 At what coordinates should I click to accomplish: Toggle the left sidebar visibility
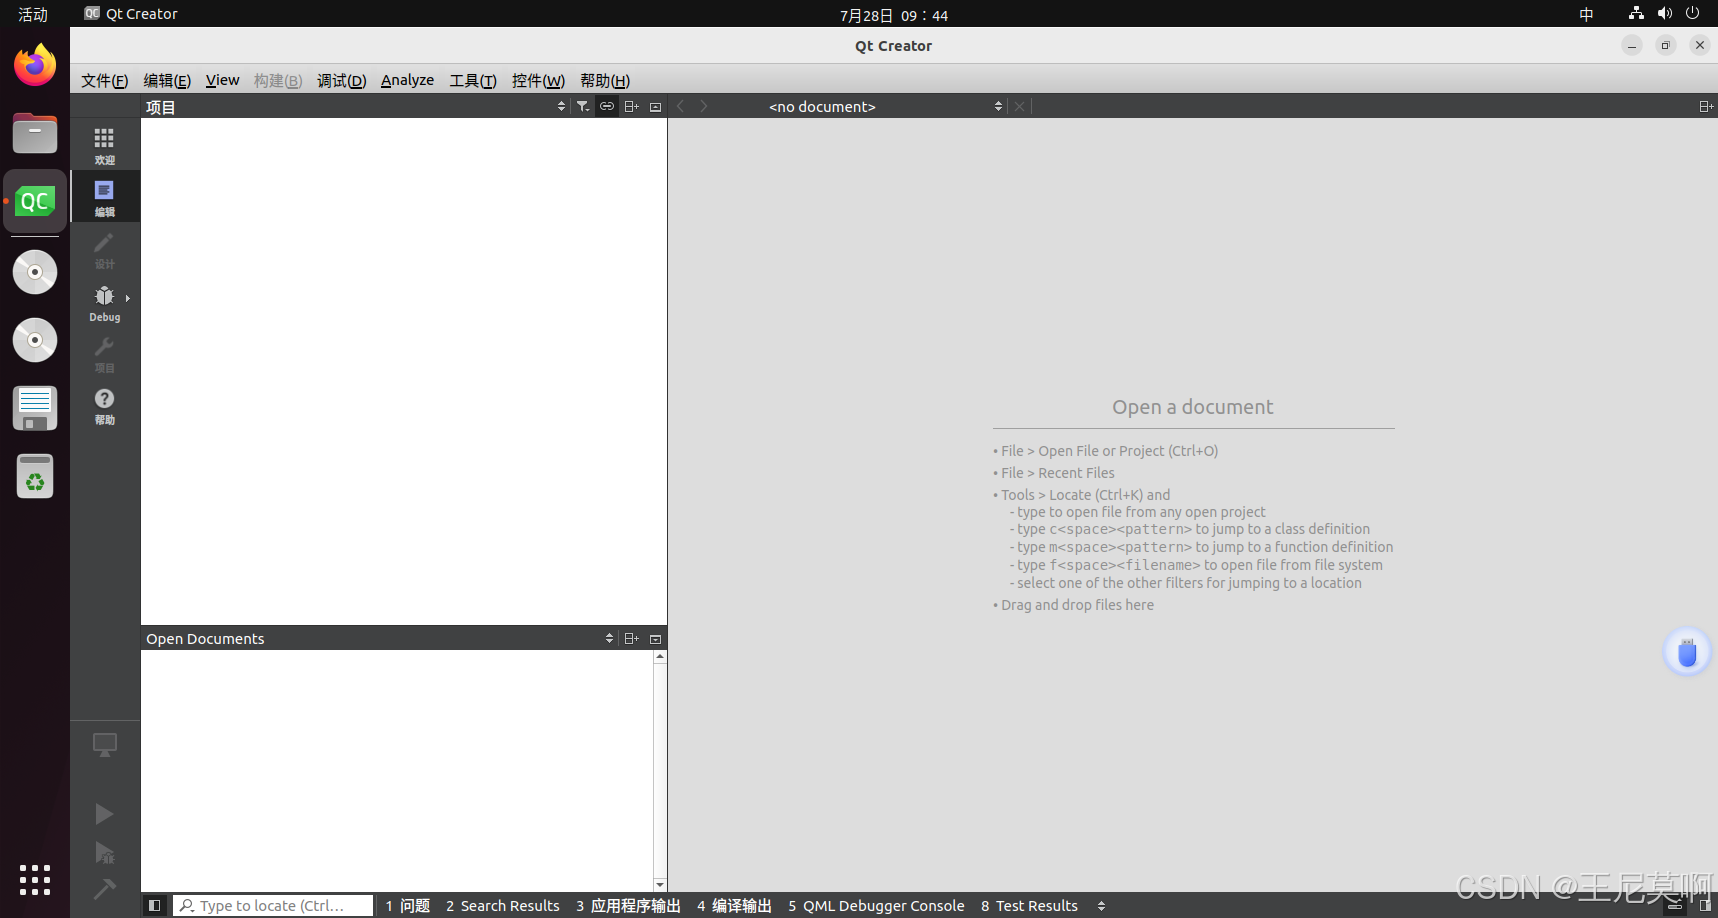click(154, 905)
